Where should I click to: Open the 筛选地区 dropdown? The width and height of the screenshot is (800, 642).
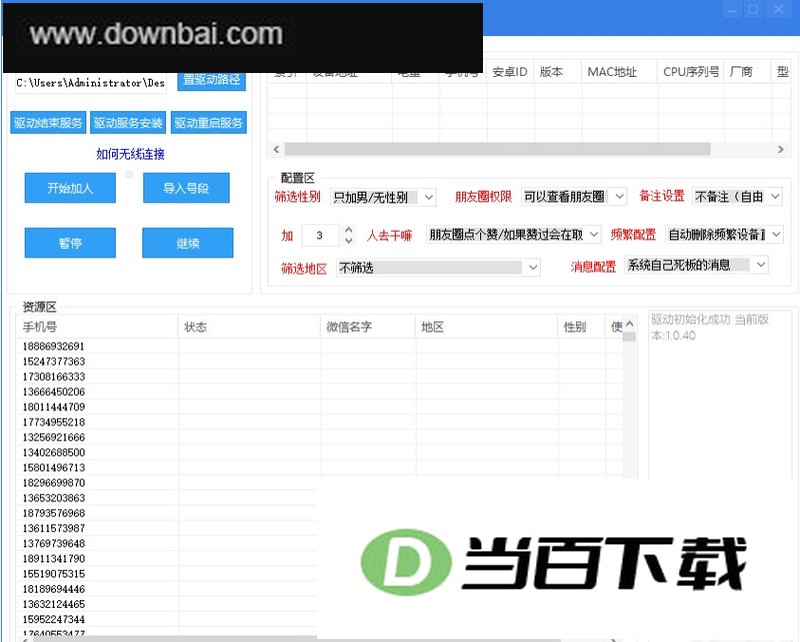point(438,267)
